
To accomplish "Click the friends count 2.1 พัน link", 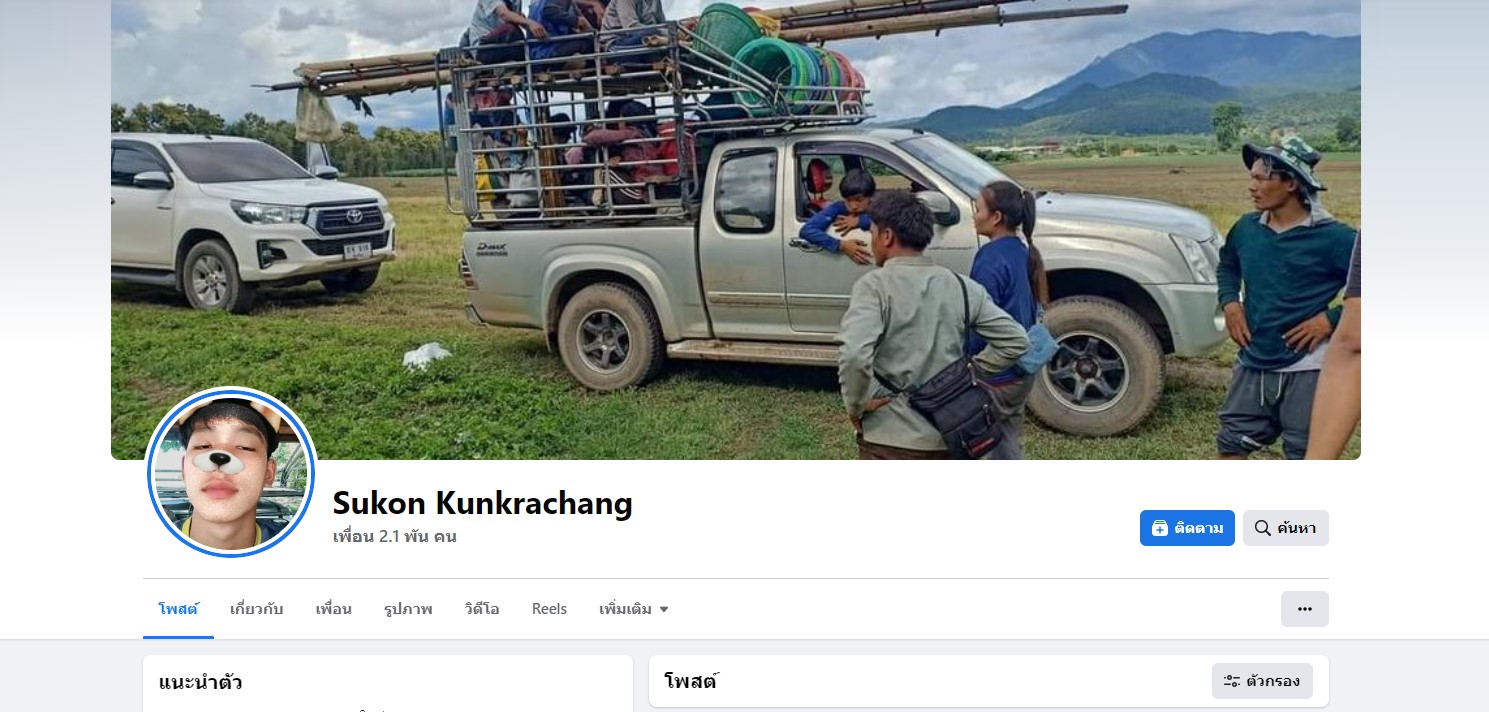I will tap(394, 536).
